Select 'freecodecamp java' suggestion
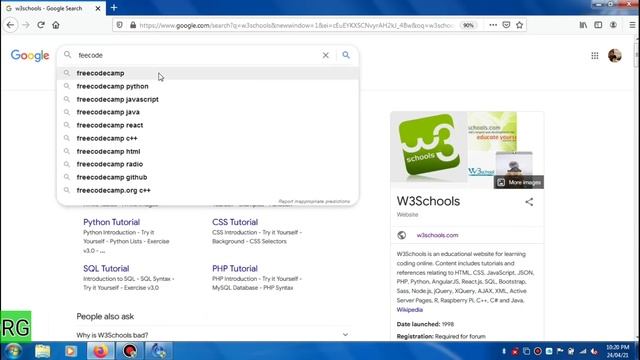 [x=208, y=112]
